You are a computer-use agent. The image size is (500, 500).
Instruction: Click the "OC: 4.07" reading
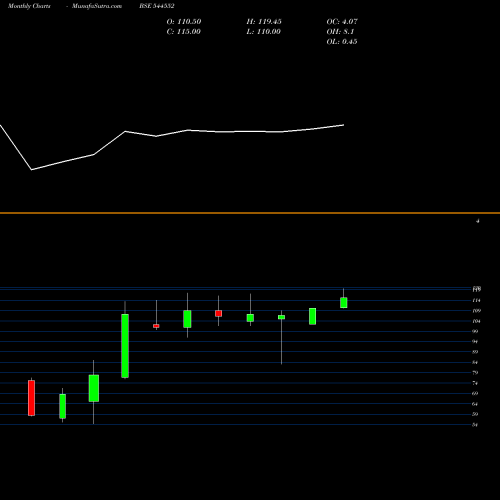(342, 22)
